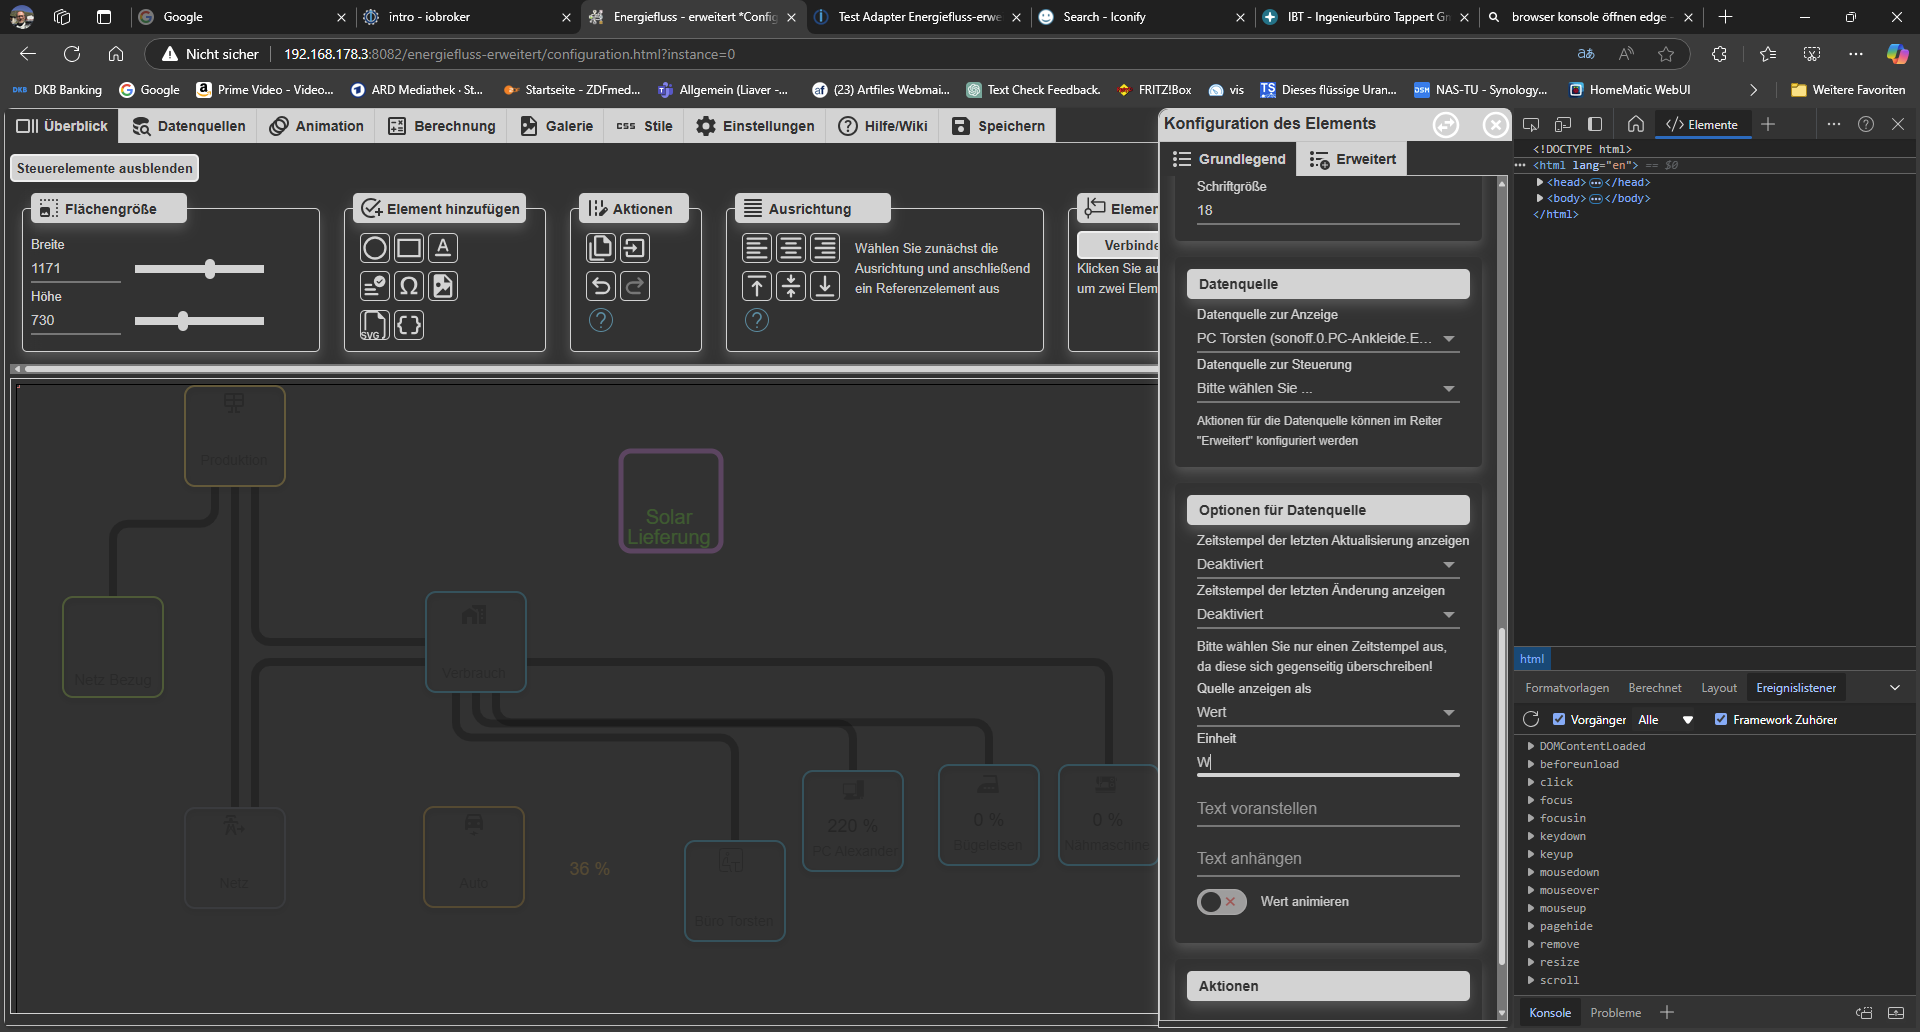Screen dimensions: 1920x1032
Task: Align elements to the bottom
Action: (825, 286)
